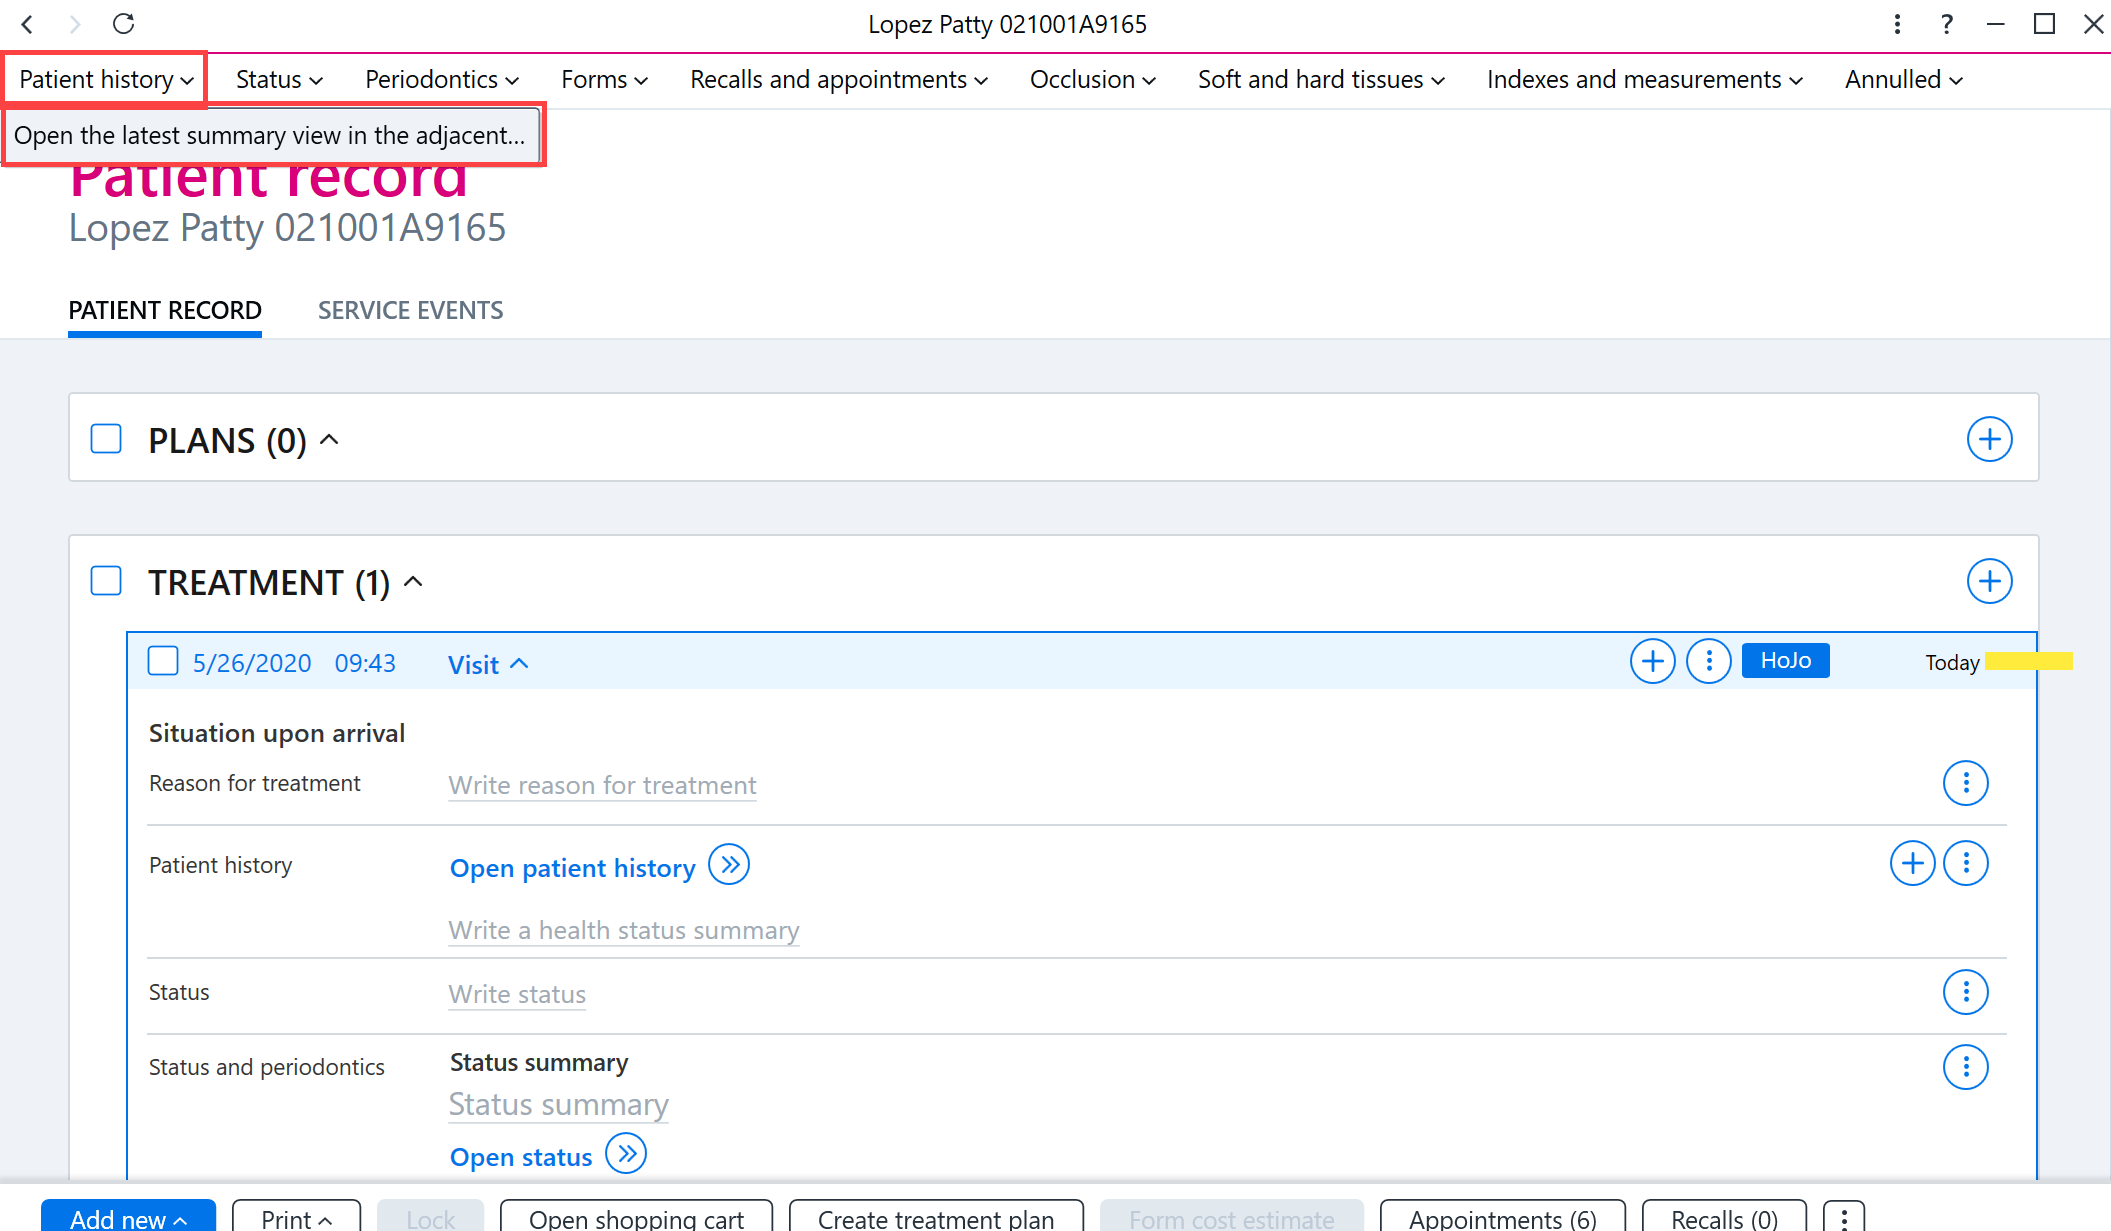
Task: Click the yellow Today marker bar
Action: tap(2028, 661)
